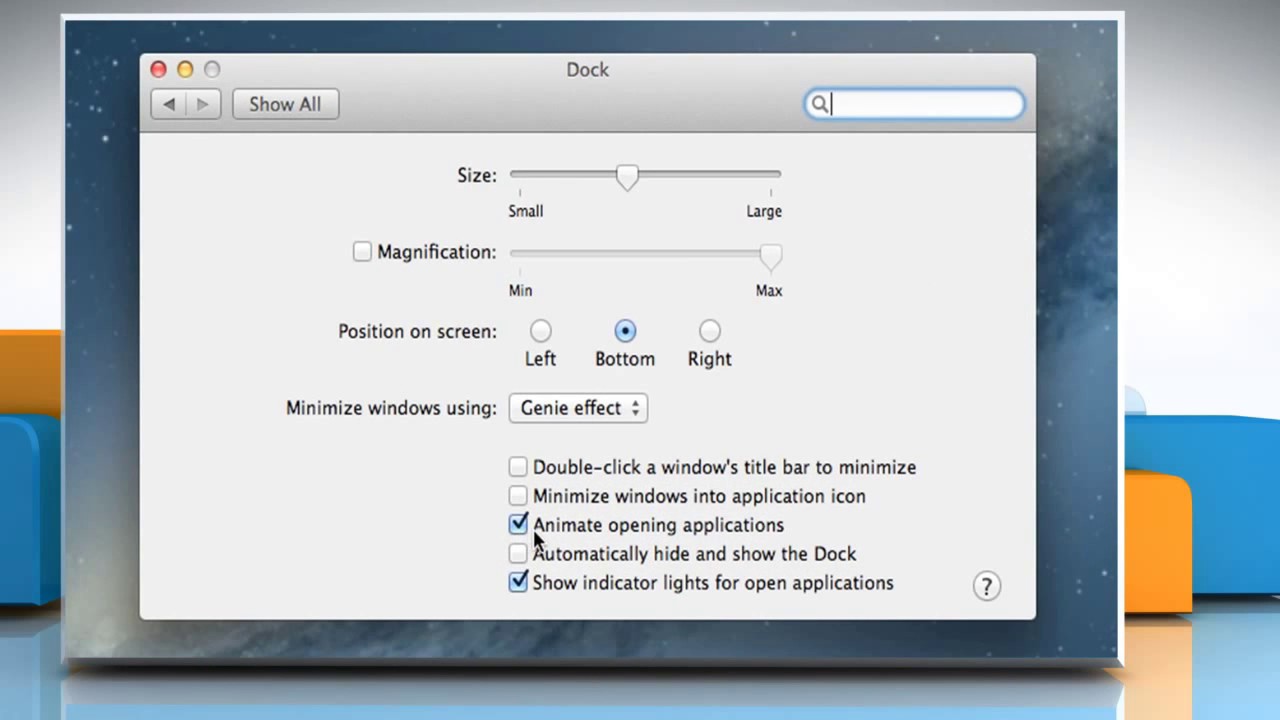
Task: Click the Magnification slider handle at Max
Action: coord(770,257)
